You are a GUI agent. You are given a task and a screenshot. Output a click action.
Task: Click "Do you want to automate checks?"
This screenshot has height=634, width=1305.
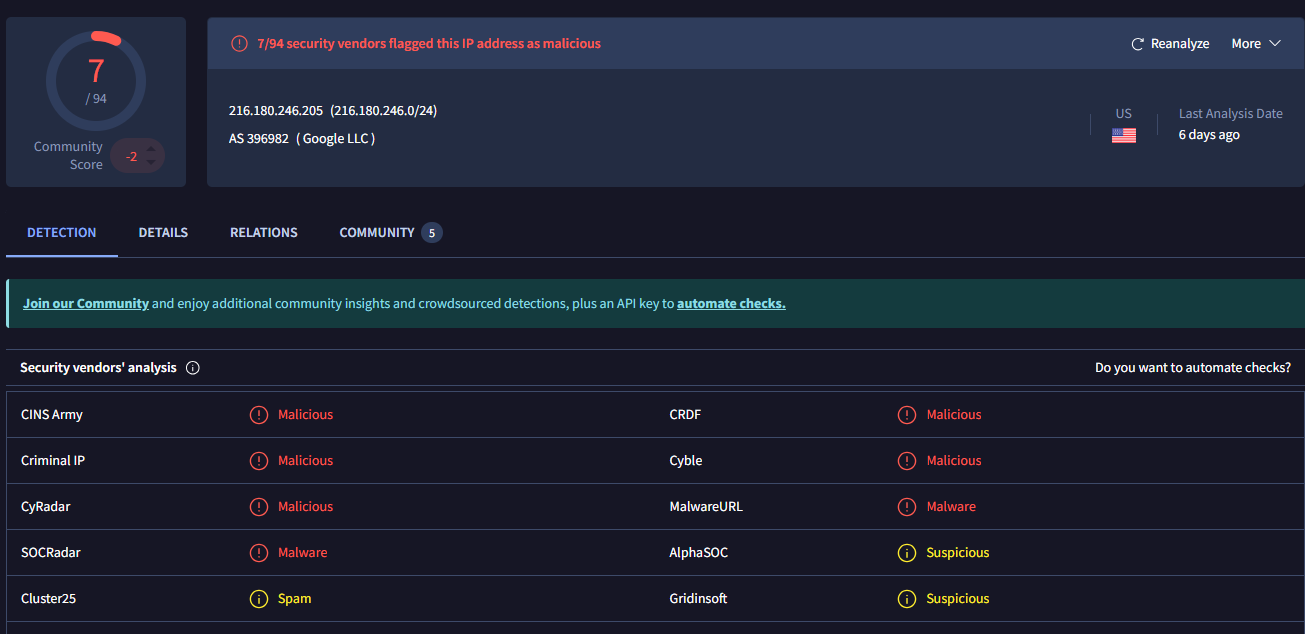(1192, 368)
